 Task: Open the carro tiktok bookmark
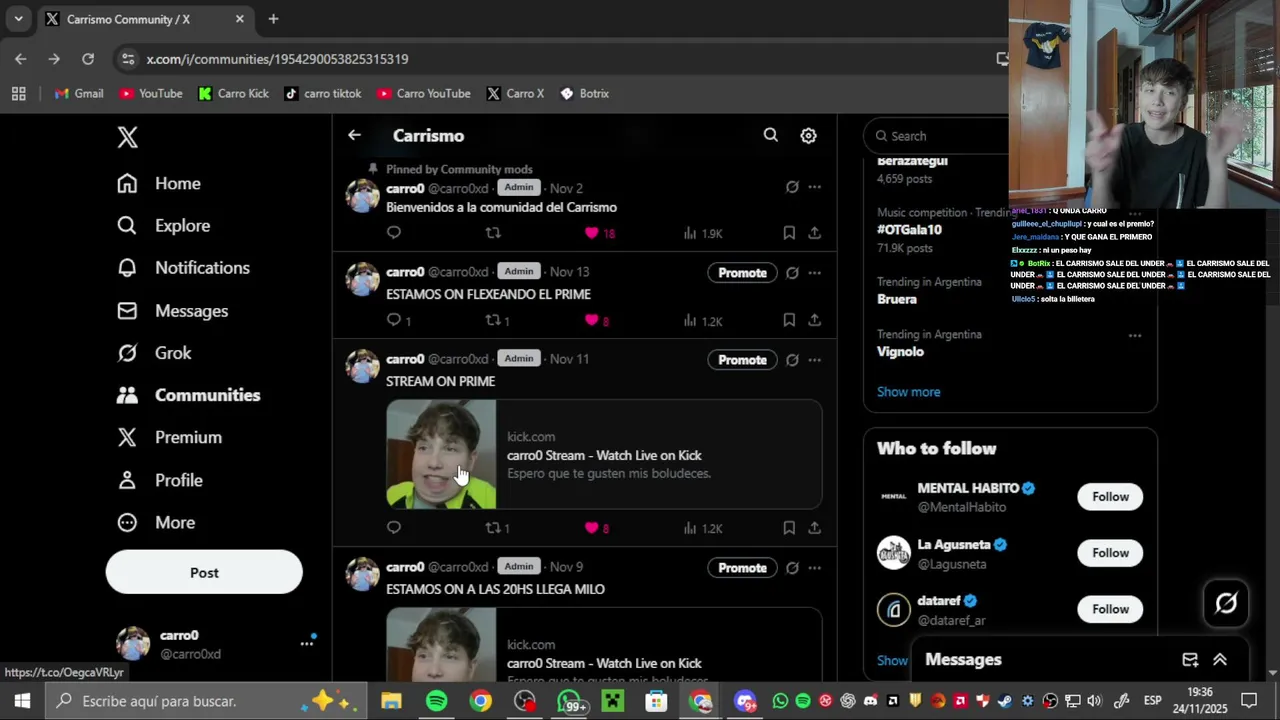pyautogui.click(x=322, y=93)
